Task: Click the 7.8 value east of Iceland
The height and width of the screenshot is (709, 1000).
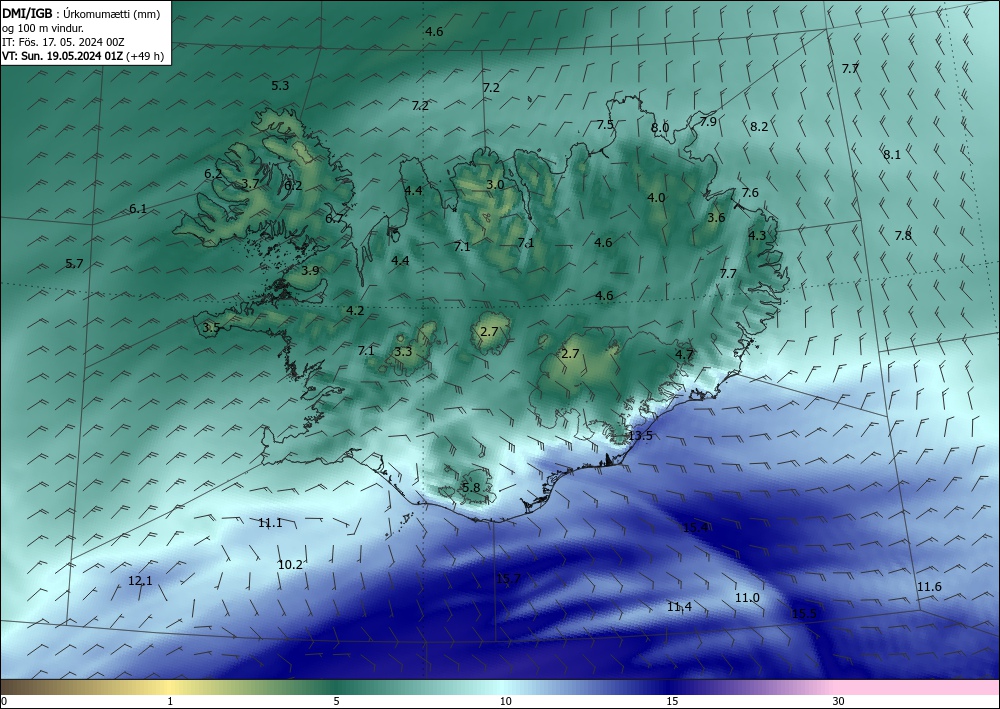Action: point(903,236)
